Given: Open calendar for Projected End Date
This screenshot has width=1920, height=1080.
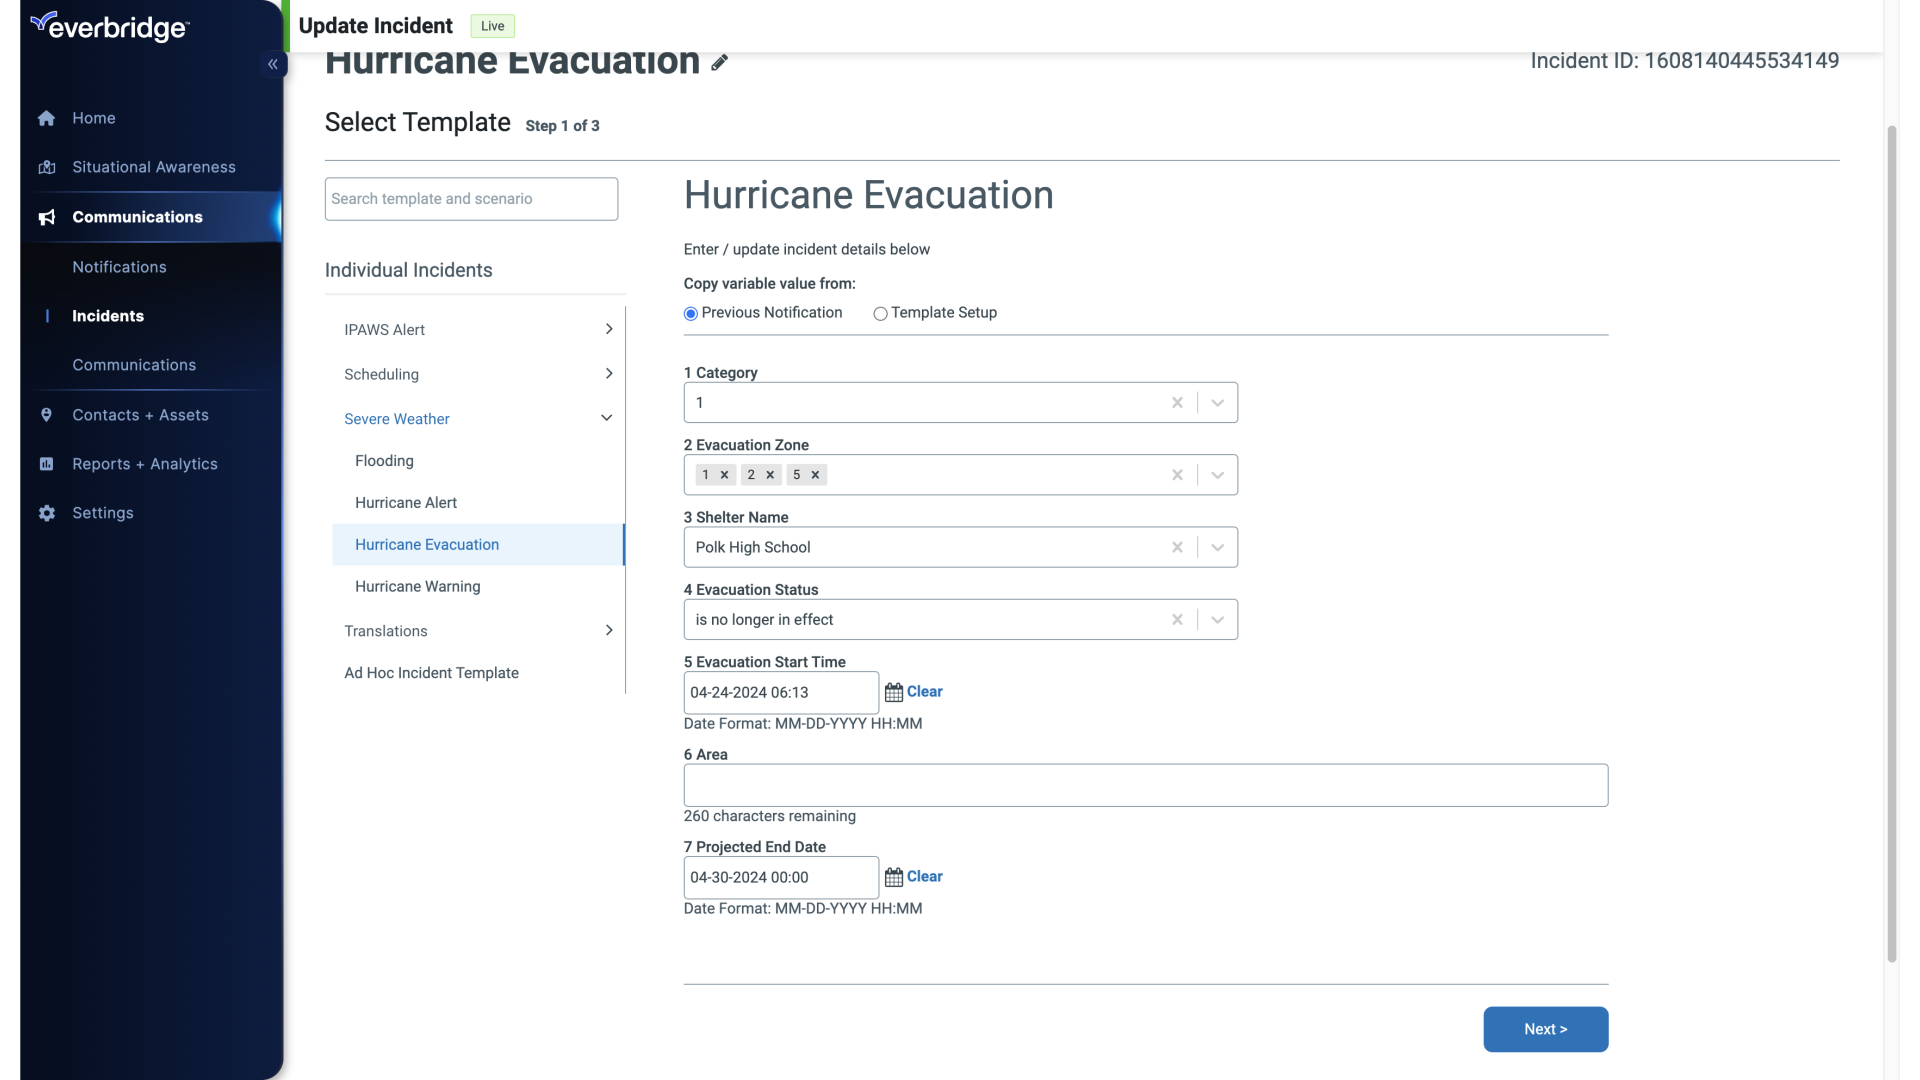Looking at the screenshot, I should click(894, 877).
